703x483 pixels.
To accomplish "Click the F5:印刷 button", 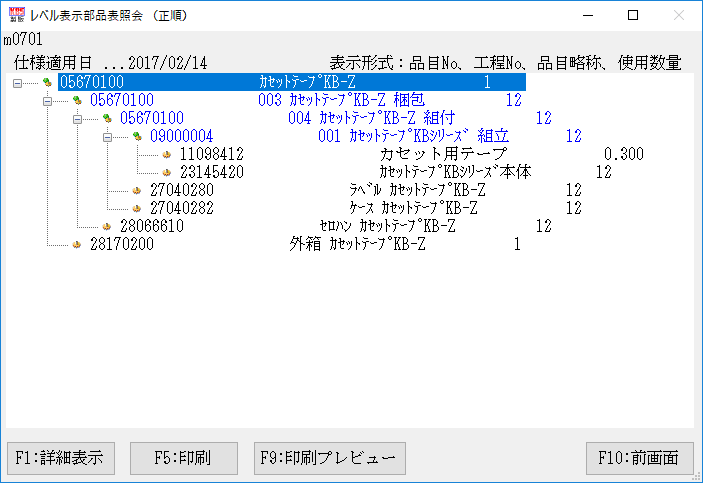I will 184,458.
